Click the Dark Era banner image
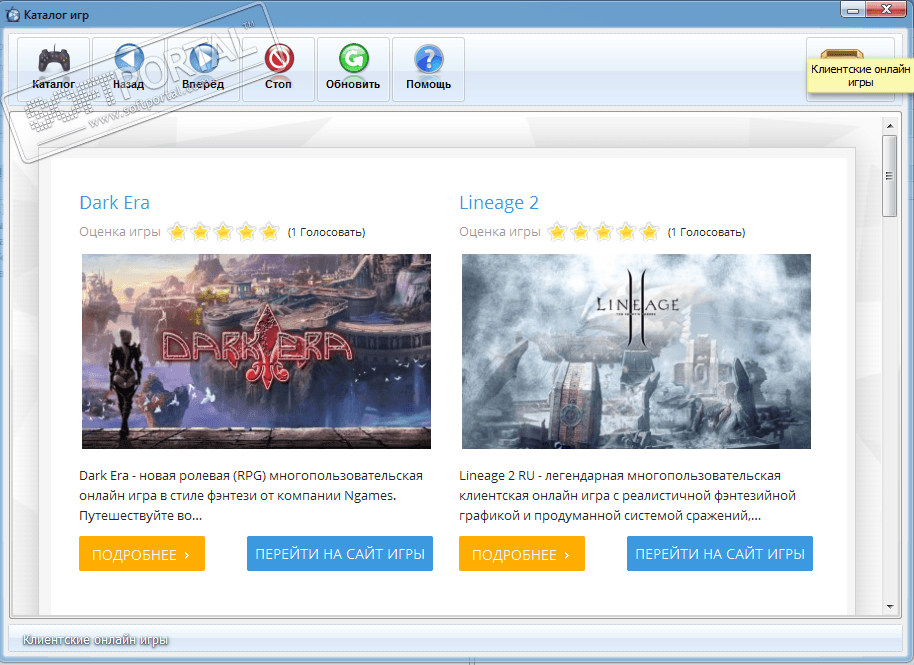The image size is (914, 665). [256, 351]
